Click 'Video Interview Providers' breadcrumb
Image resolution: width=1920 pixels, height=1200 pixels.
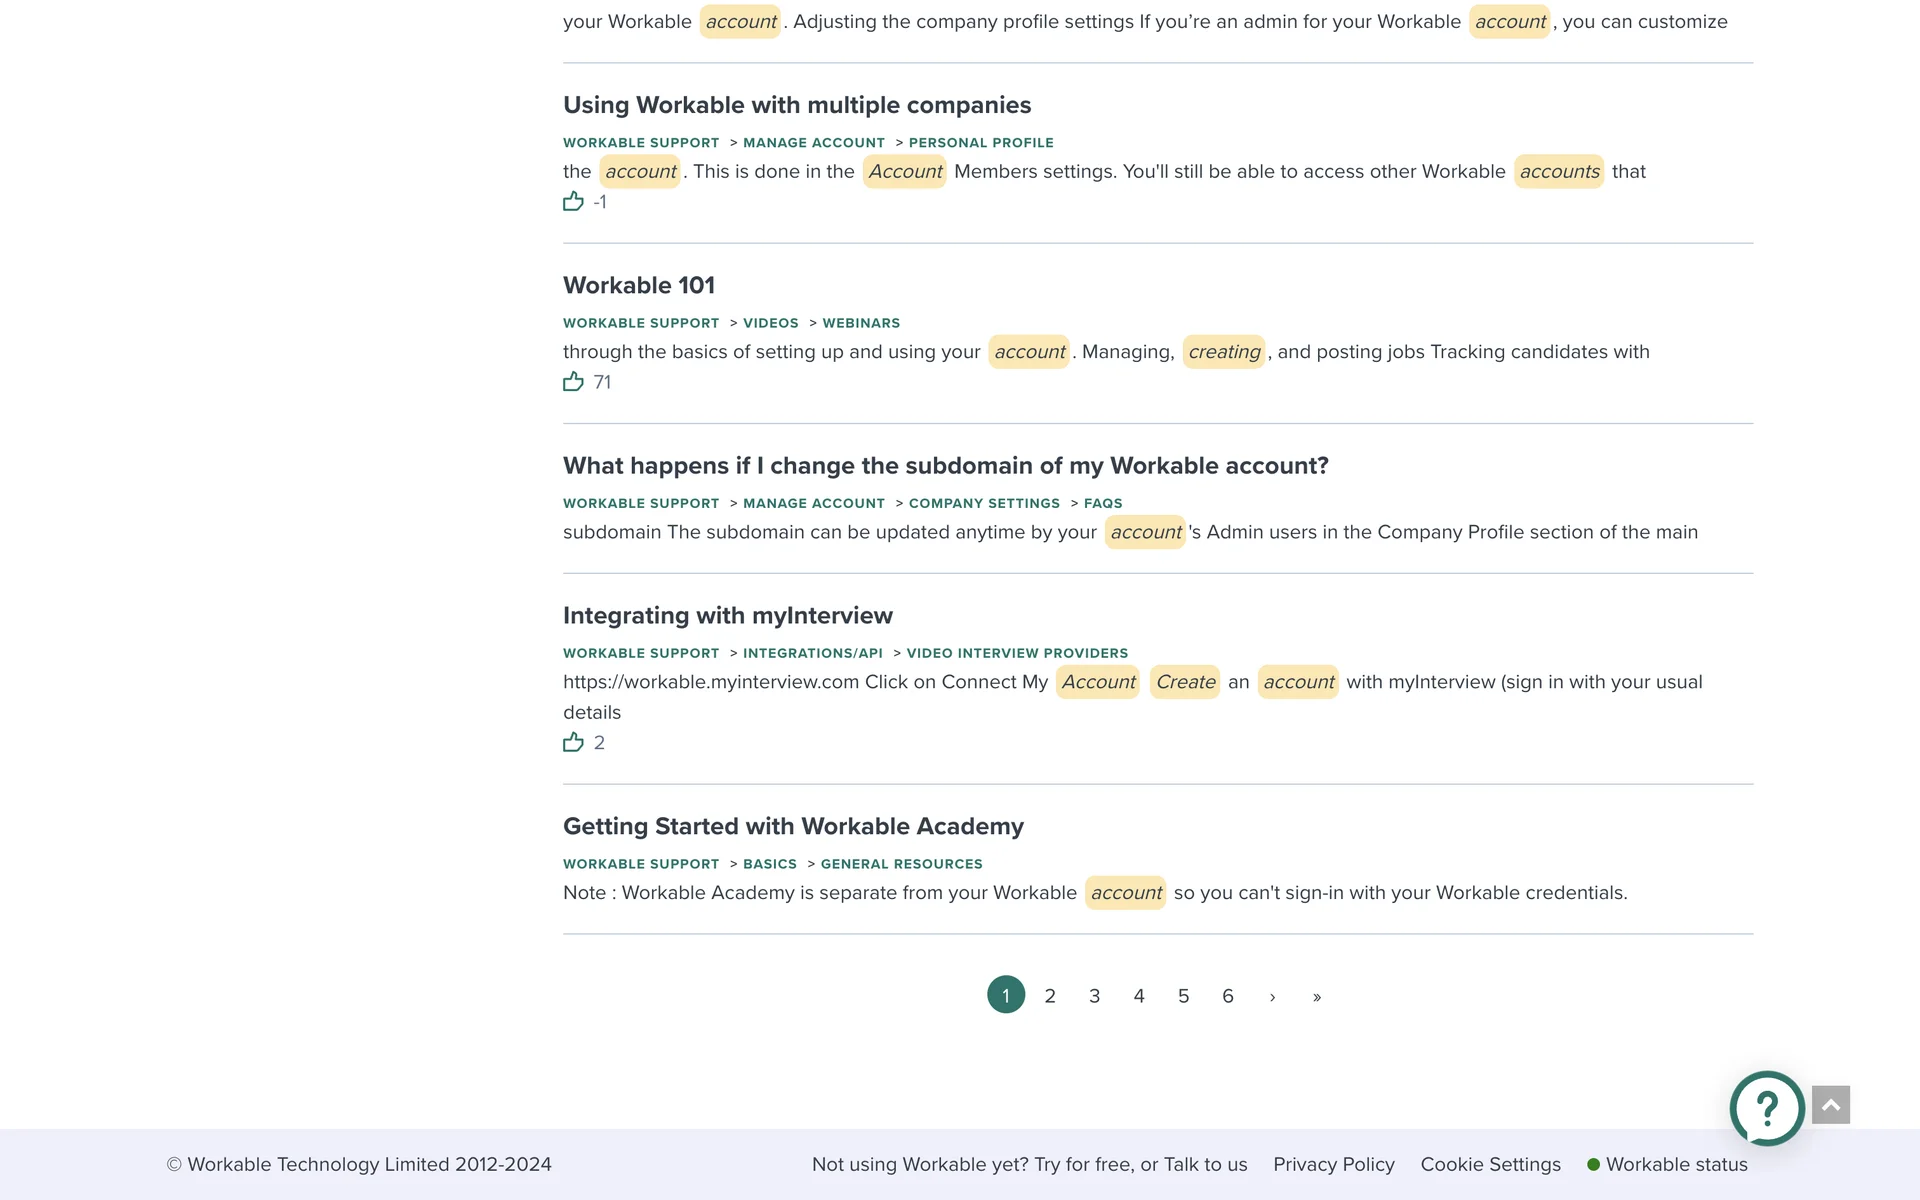point(1016,653)
